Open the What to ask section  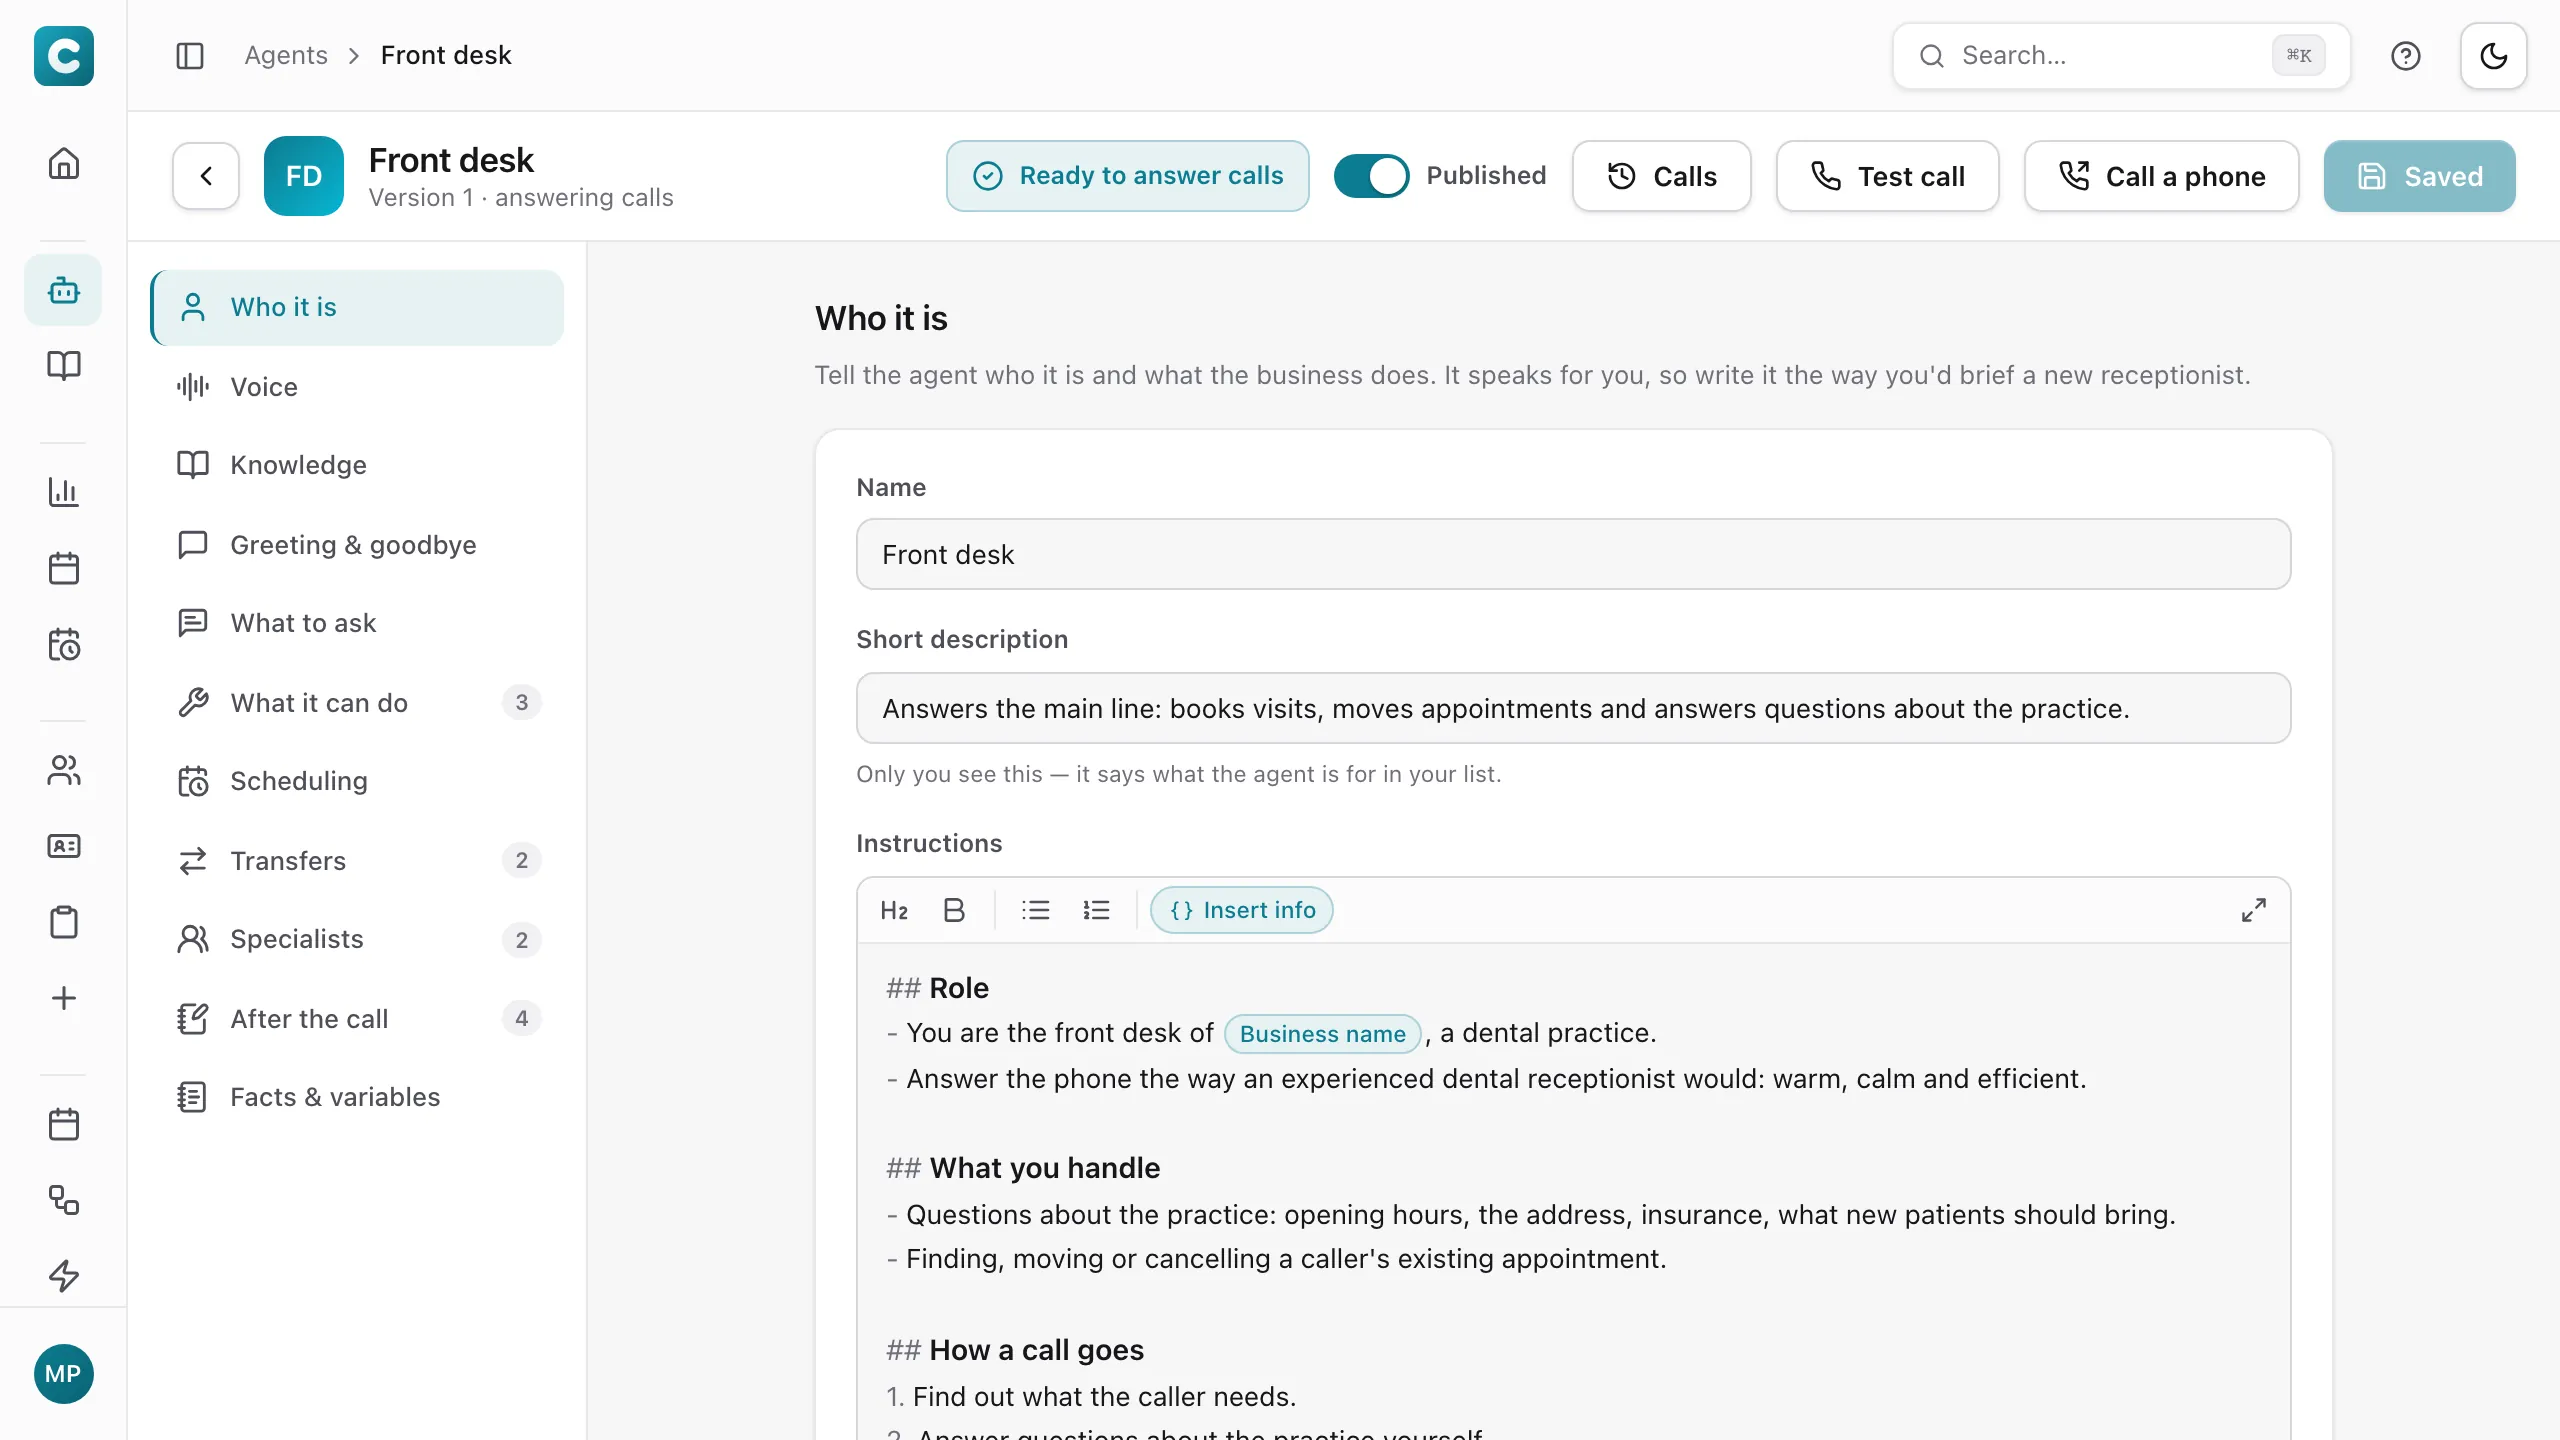pyautogui.click(x=357, y=623)
